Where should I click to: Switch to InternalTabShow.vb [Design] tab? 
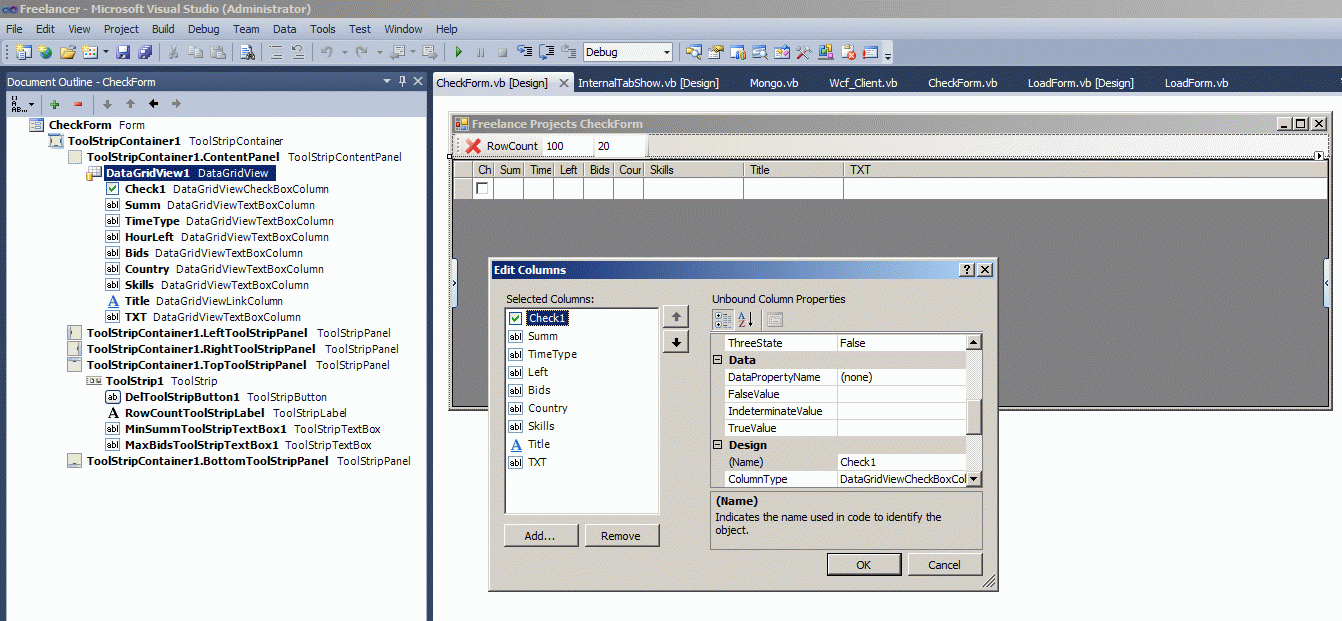[648, 83]
